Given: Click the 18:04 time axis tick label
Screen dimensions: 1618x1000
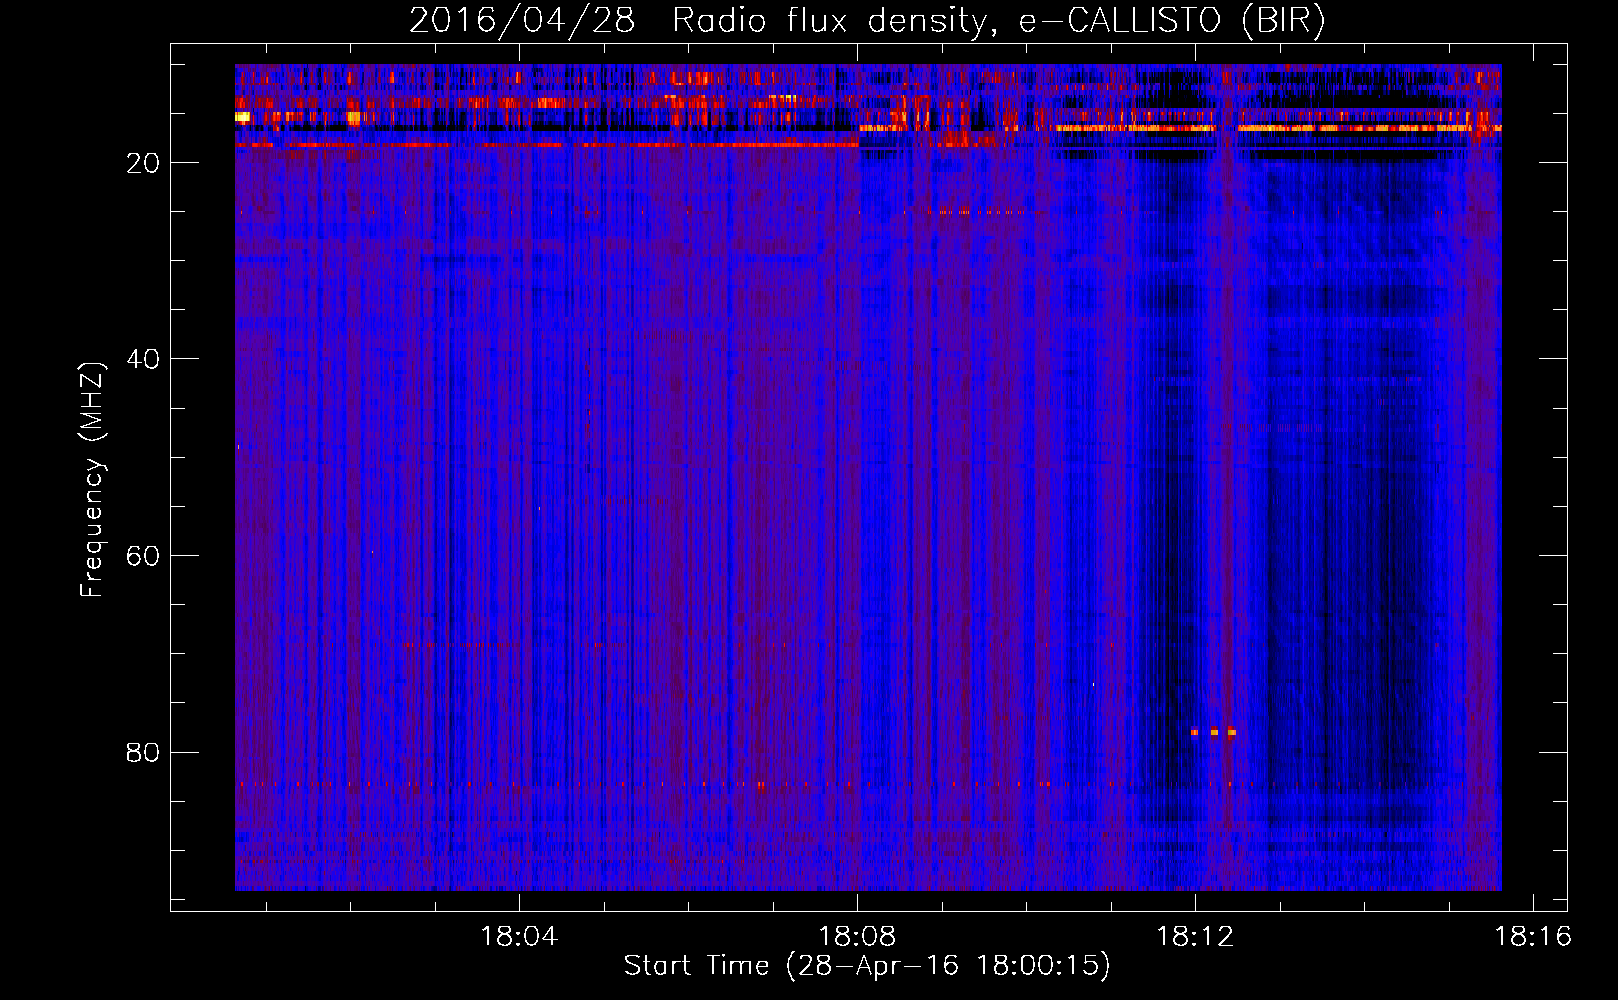Looking at the screenshot, I should (x=519, y=937).
